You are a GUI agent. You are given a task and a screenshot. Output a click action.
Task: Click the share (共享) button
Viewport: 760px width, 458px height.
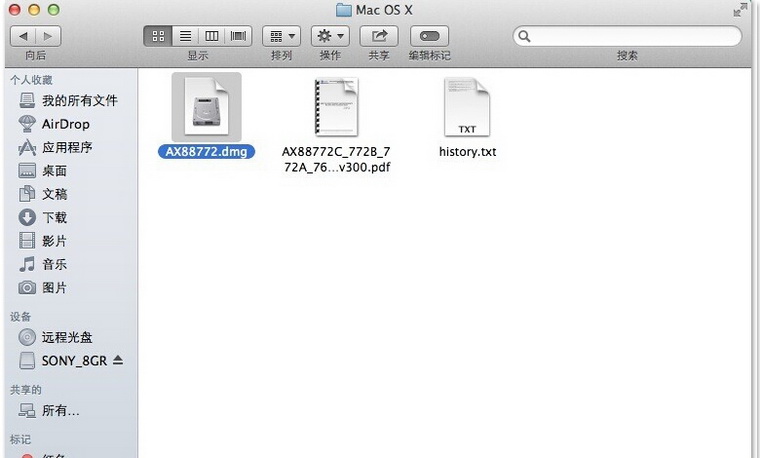pyautogui.click(x=379, y=36)
